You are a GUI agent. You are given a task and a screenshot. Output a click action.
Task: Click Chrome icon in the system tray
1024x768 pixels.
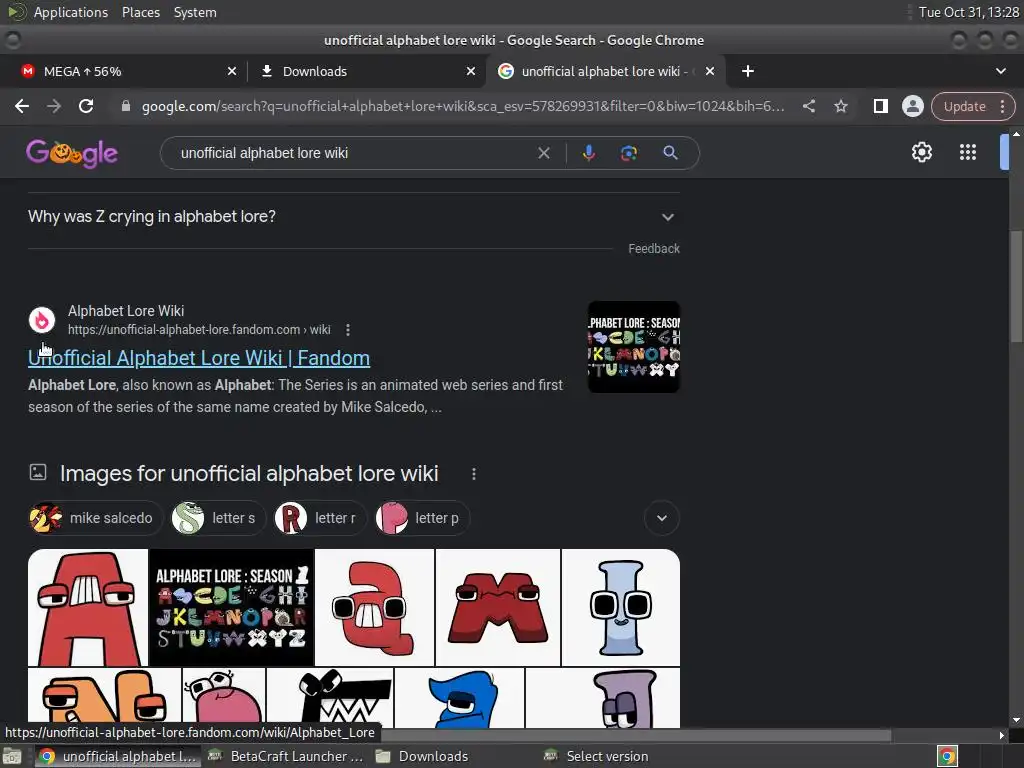(x=947, y=756)
